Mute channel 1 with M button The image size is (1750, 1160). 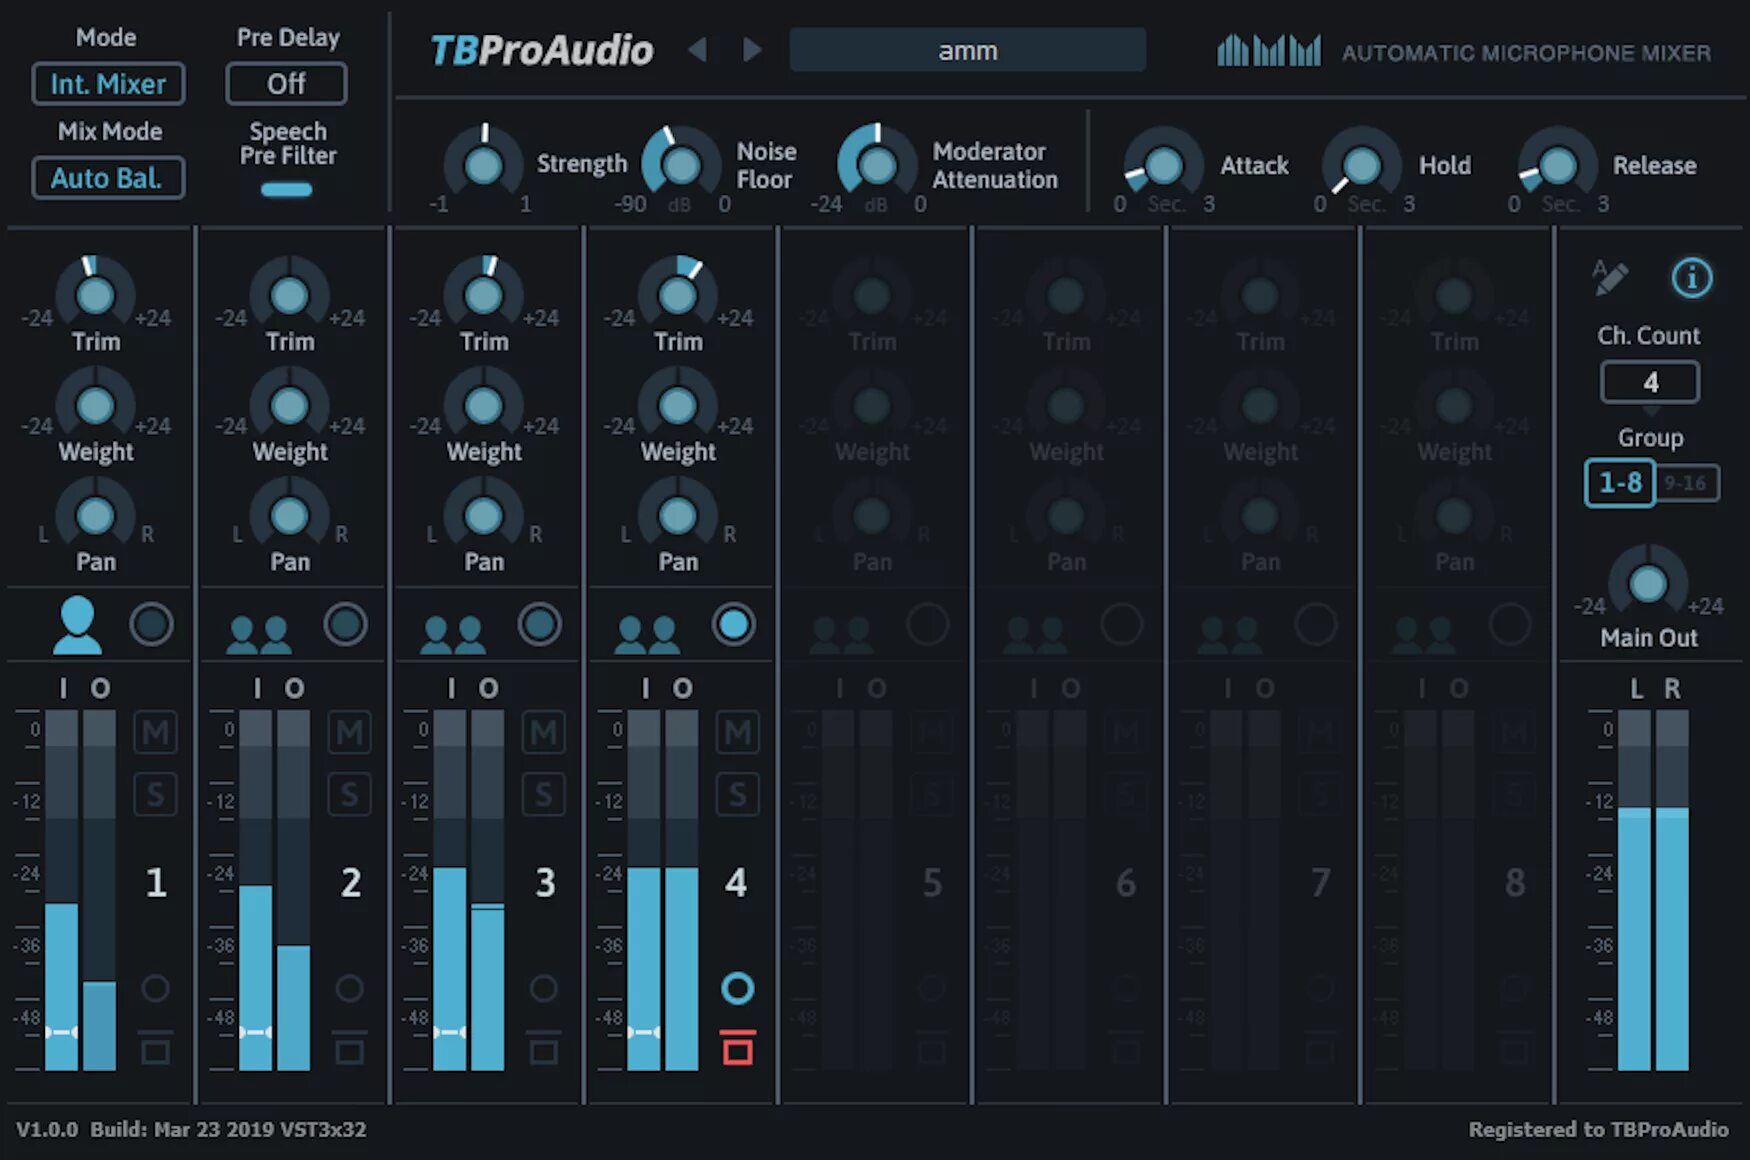coord(155,733)
